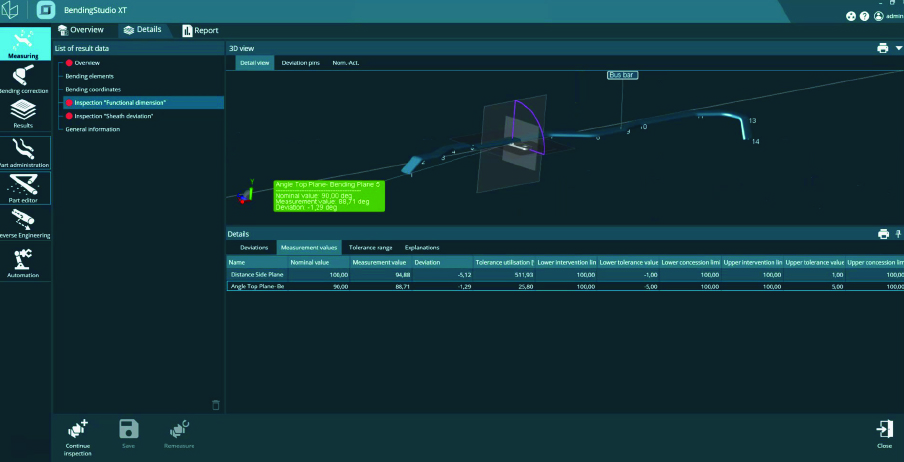This screenshot has height=462, width=904.
Task: Open the help question mark icon
Action: tap(864, 16)
